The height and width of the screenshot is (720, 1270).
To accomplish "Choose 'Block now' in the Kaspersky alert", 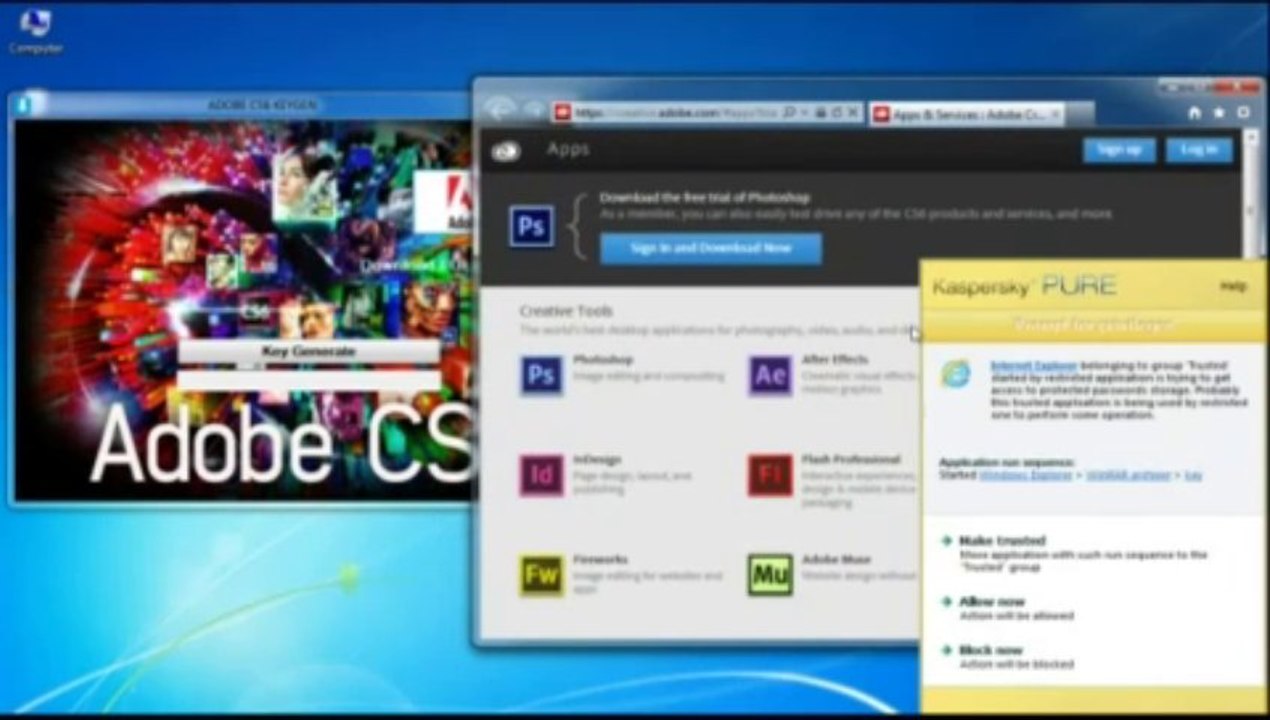I will point(990,651).
